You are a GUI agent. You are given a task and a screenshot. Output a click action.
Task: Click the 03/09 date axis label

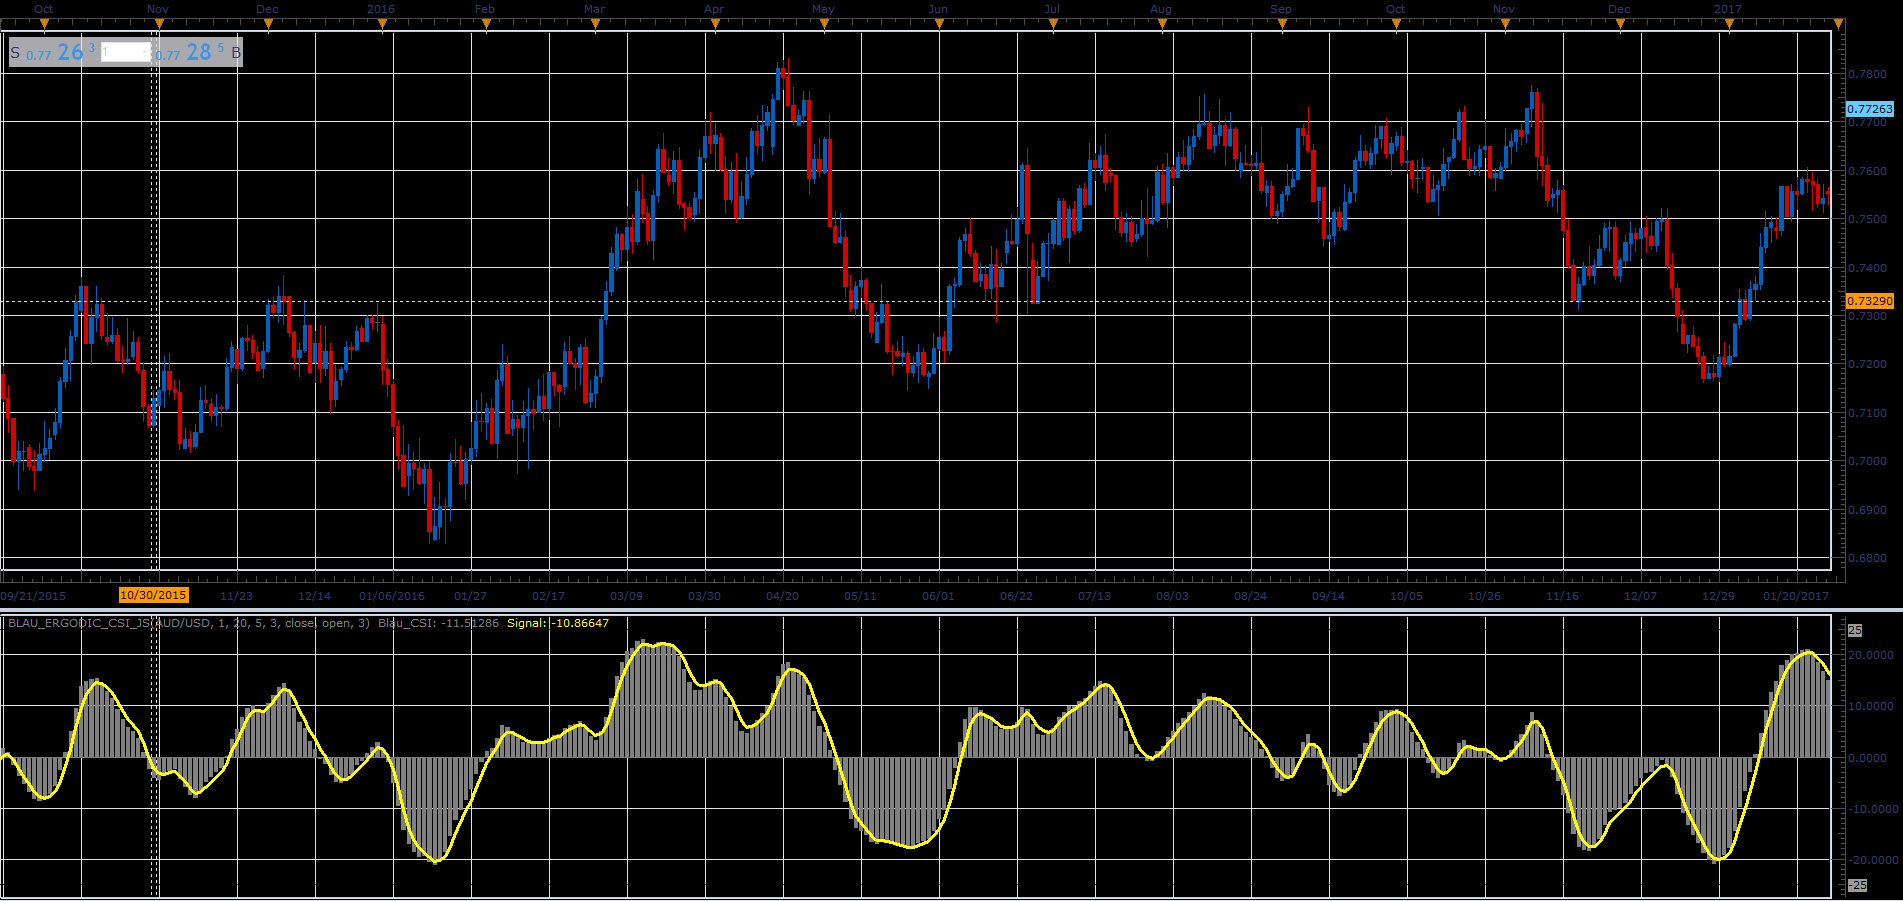(x=626, y=596)
